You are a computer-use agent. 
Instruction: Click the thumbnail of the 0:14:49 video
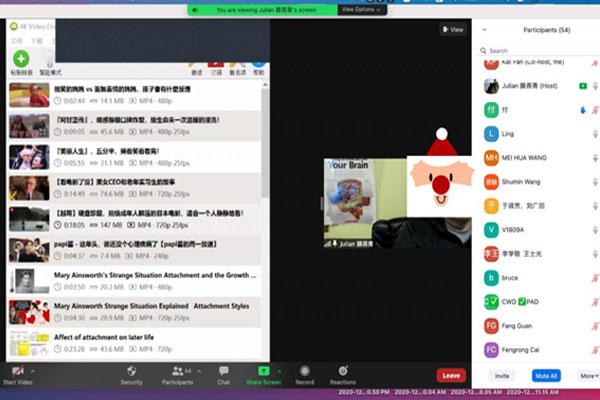click(x=29, y=188)
